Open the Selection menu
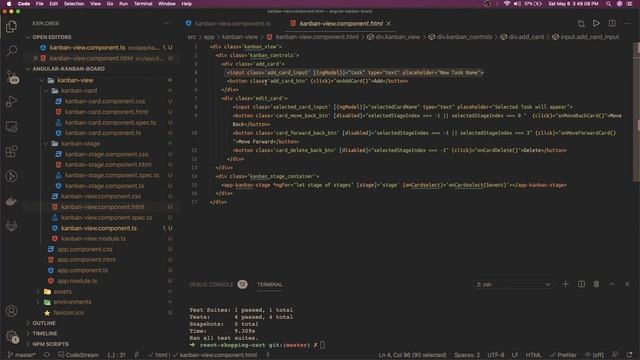 pyautogui.click(x=74, y=4)
